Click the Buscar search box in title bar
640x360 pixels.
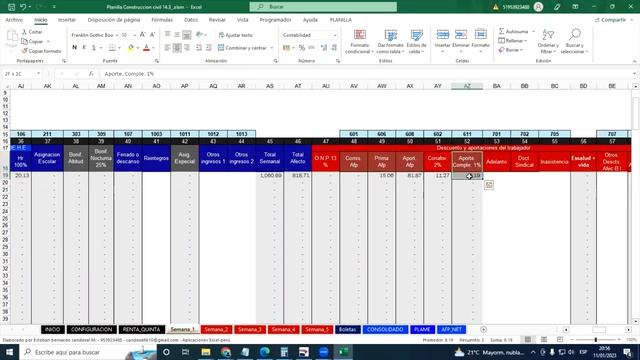[x=323, y=7]
